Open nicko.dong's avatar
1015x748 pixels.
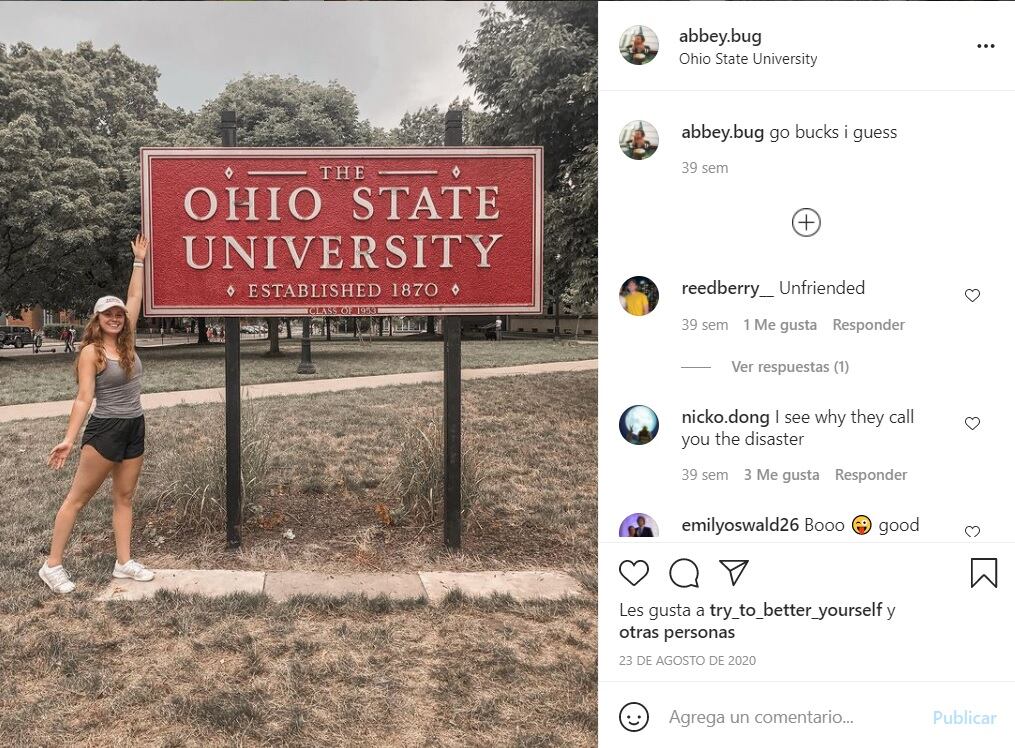639,425
